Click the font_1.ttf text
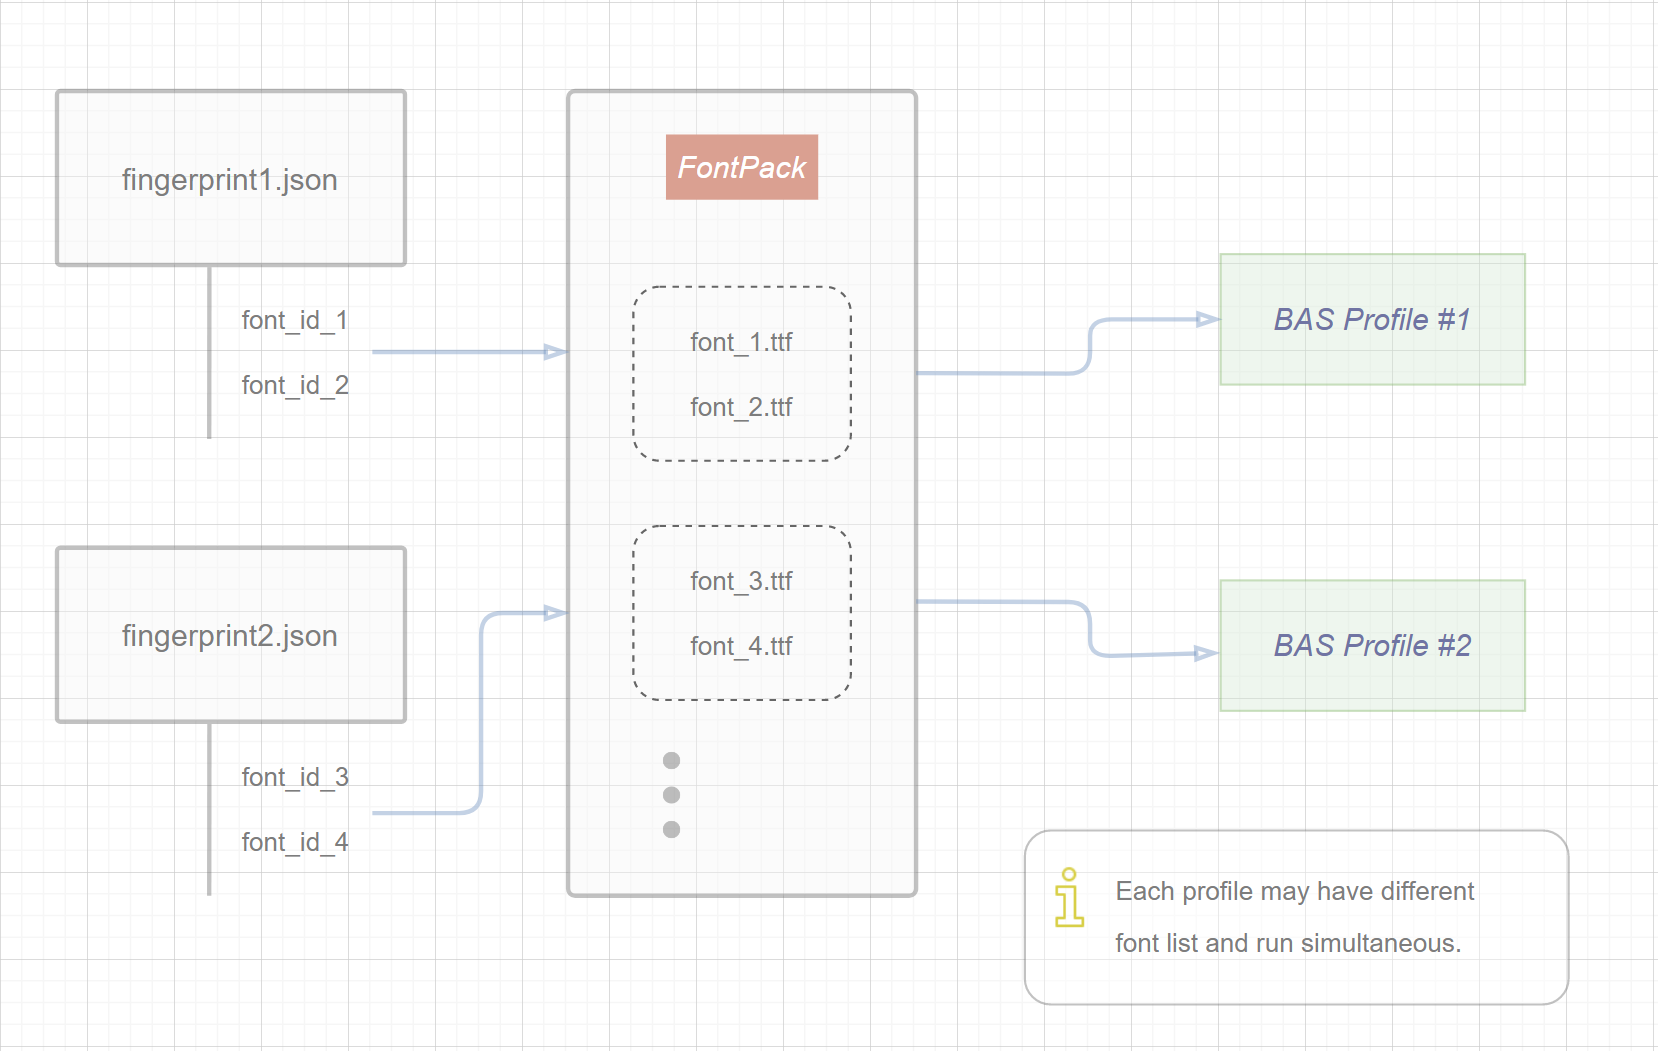The width and height of the screenshot is (1658, 1051). pos(741,342)
